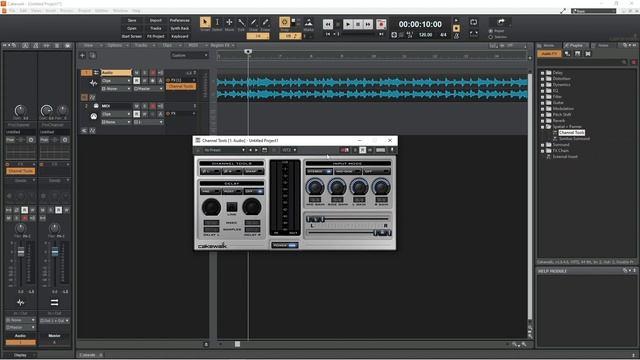Mute the Audio track
Image resolution: width=640 pixels, height=360 pixels.
(x=136, y=73)
